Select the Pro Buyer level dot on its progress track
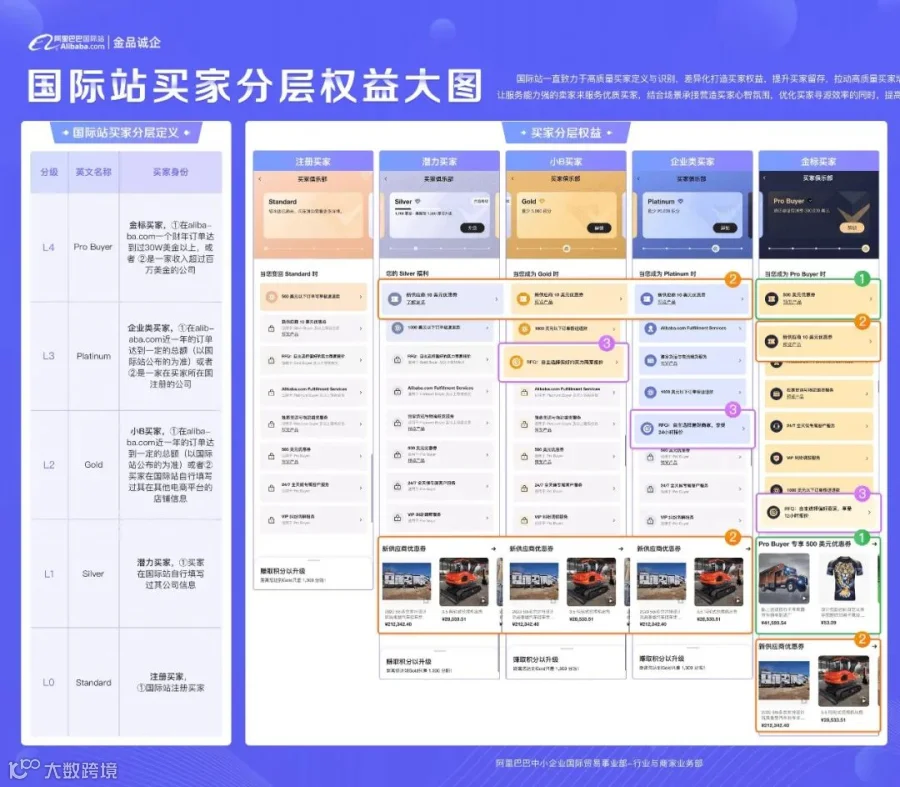Screen dimensions: 900x787 [865, 249]
